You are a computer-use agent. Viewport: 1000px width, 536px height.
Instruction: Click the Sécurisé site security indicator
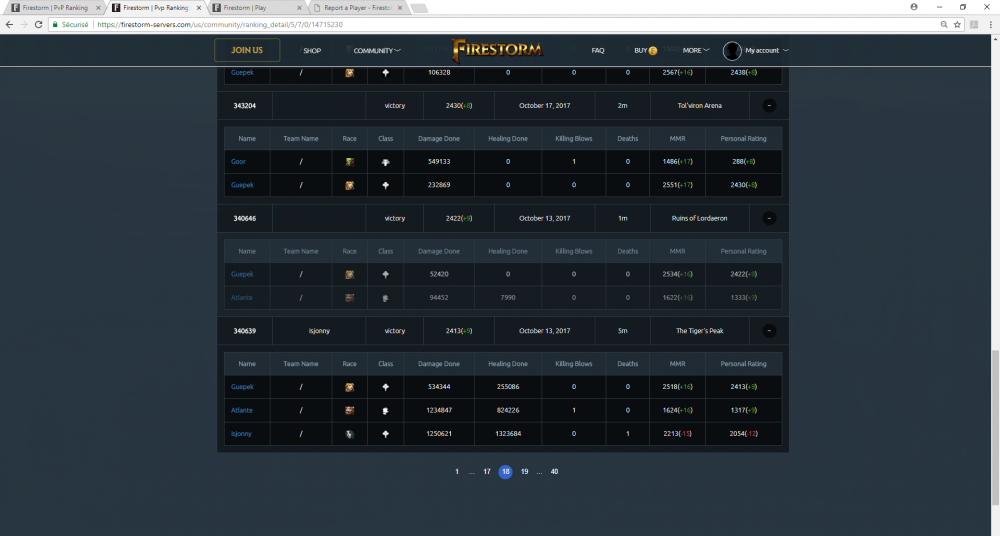coord(70,24)
